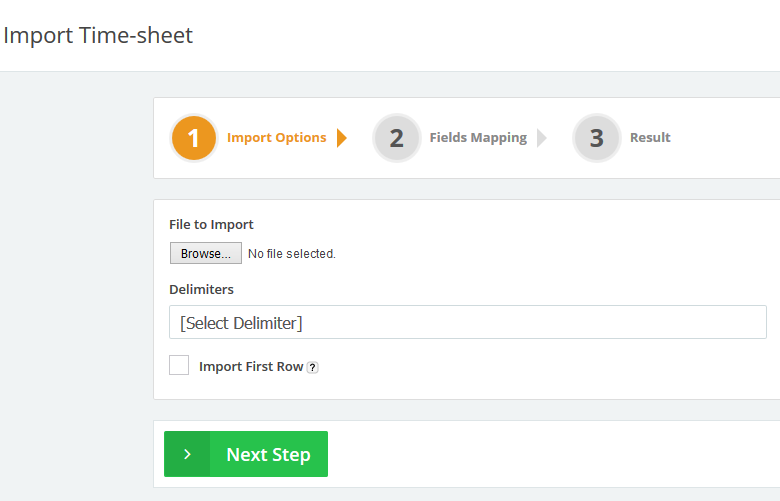Select the Import Options step label

pyautogui.click(x=276, y=138)
